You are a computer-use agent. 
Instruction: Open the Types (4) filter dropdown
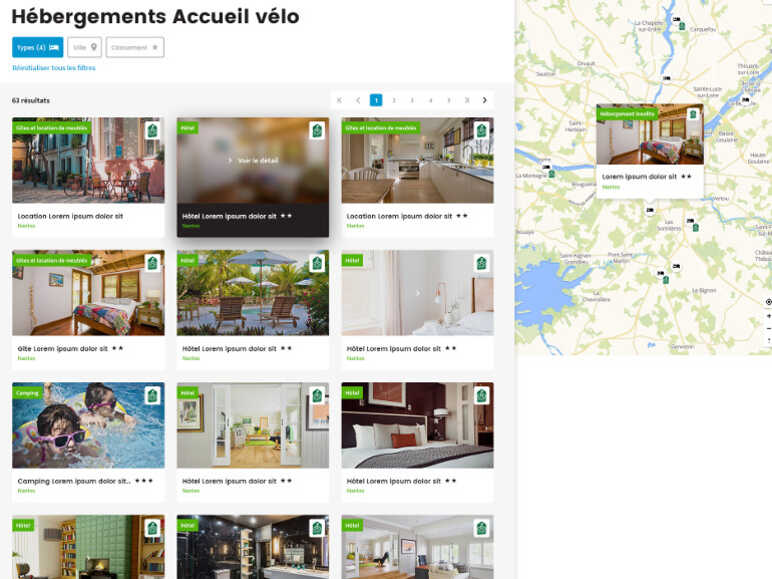point(37,47)
